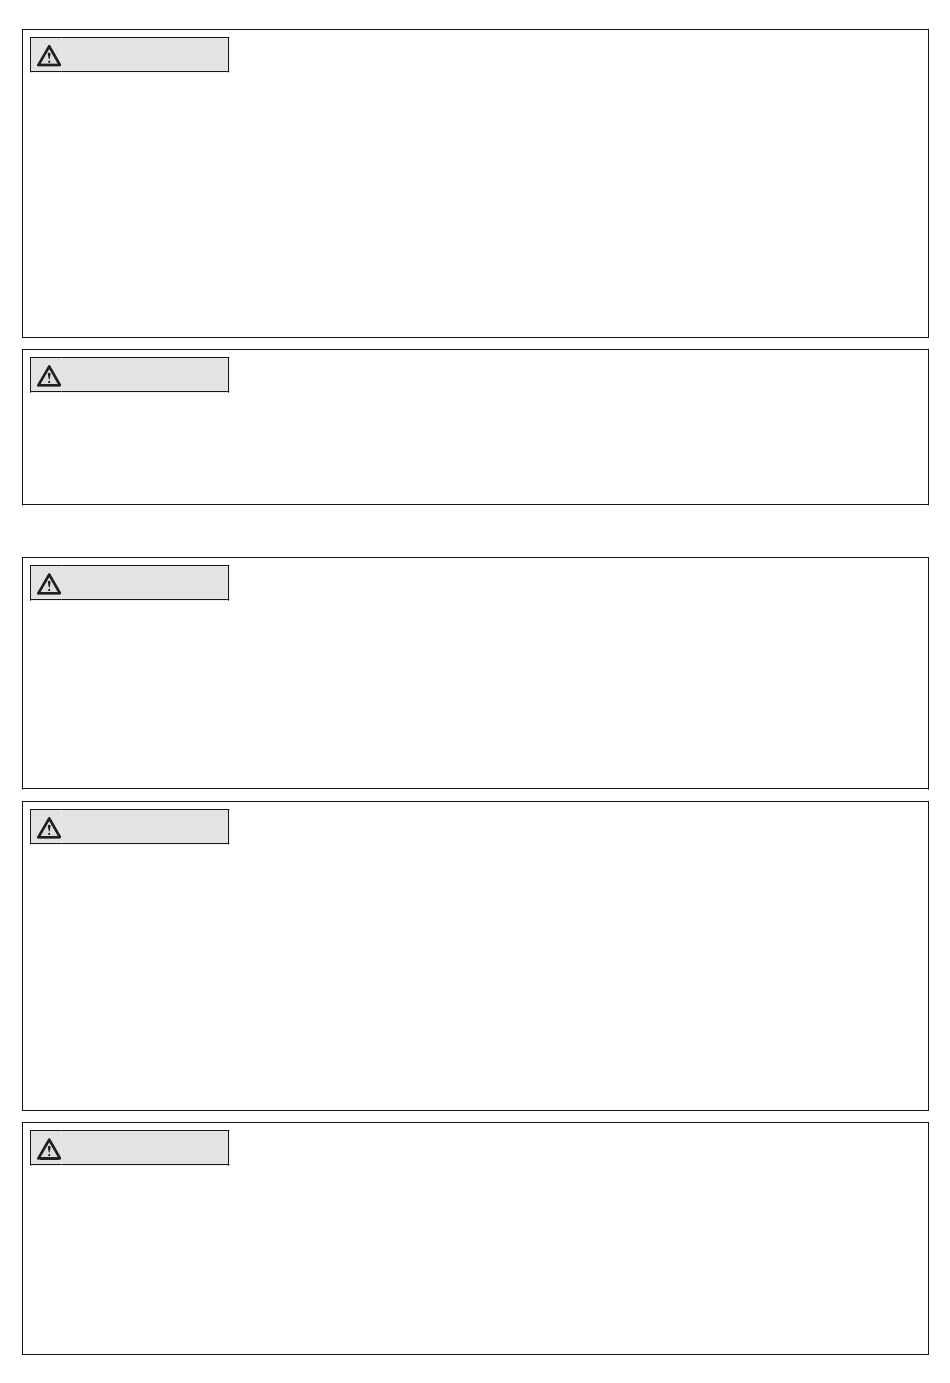Click the gray label bar of the fourth notice box
Viewport: 950px width, 1383px height.
130,827
